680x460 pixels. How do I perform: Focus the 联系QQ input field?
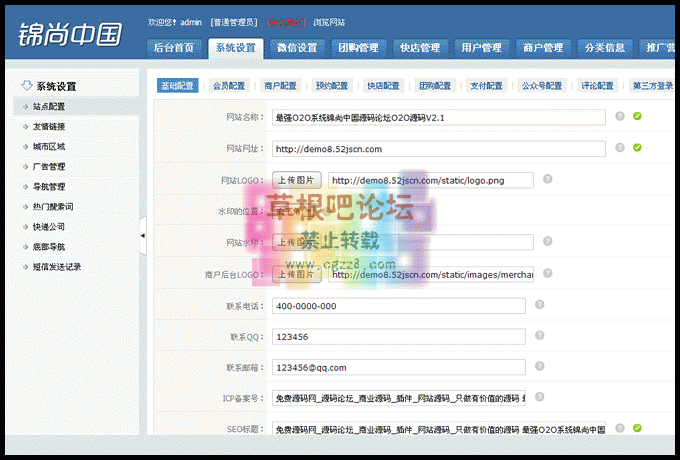(x=399, y=336)
